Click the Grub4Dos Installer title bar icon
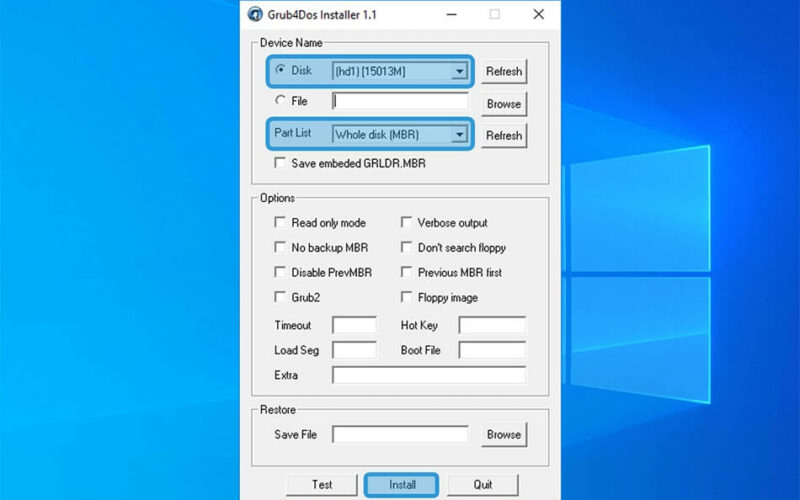 255,14
